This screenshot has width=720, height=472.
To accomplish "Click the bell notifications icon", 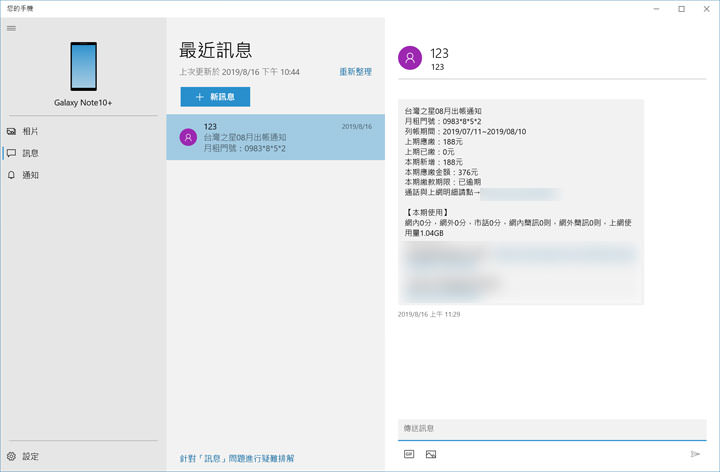I will 11,175.
